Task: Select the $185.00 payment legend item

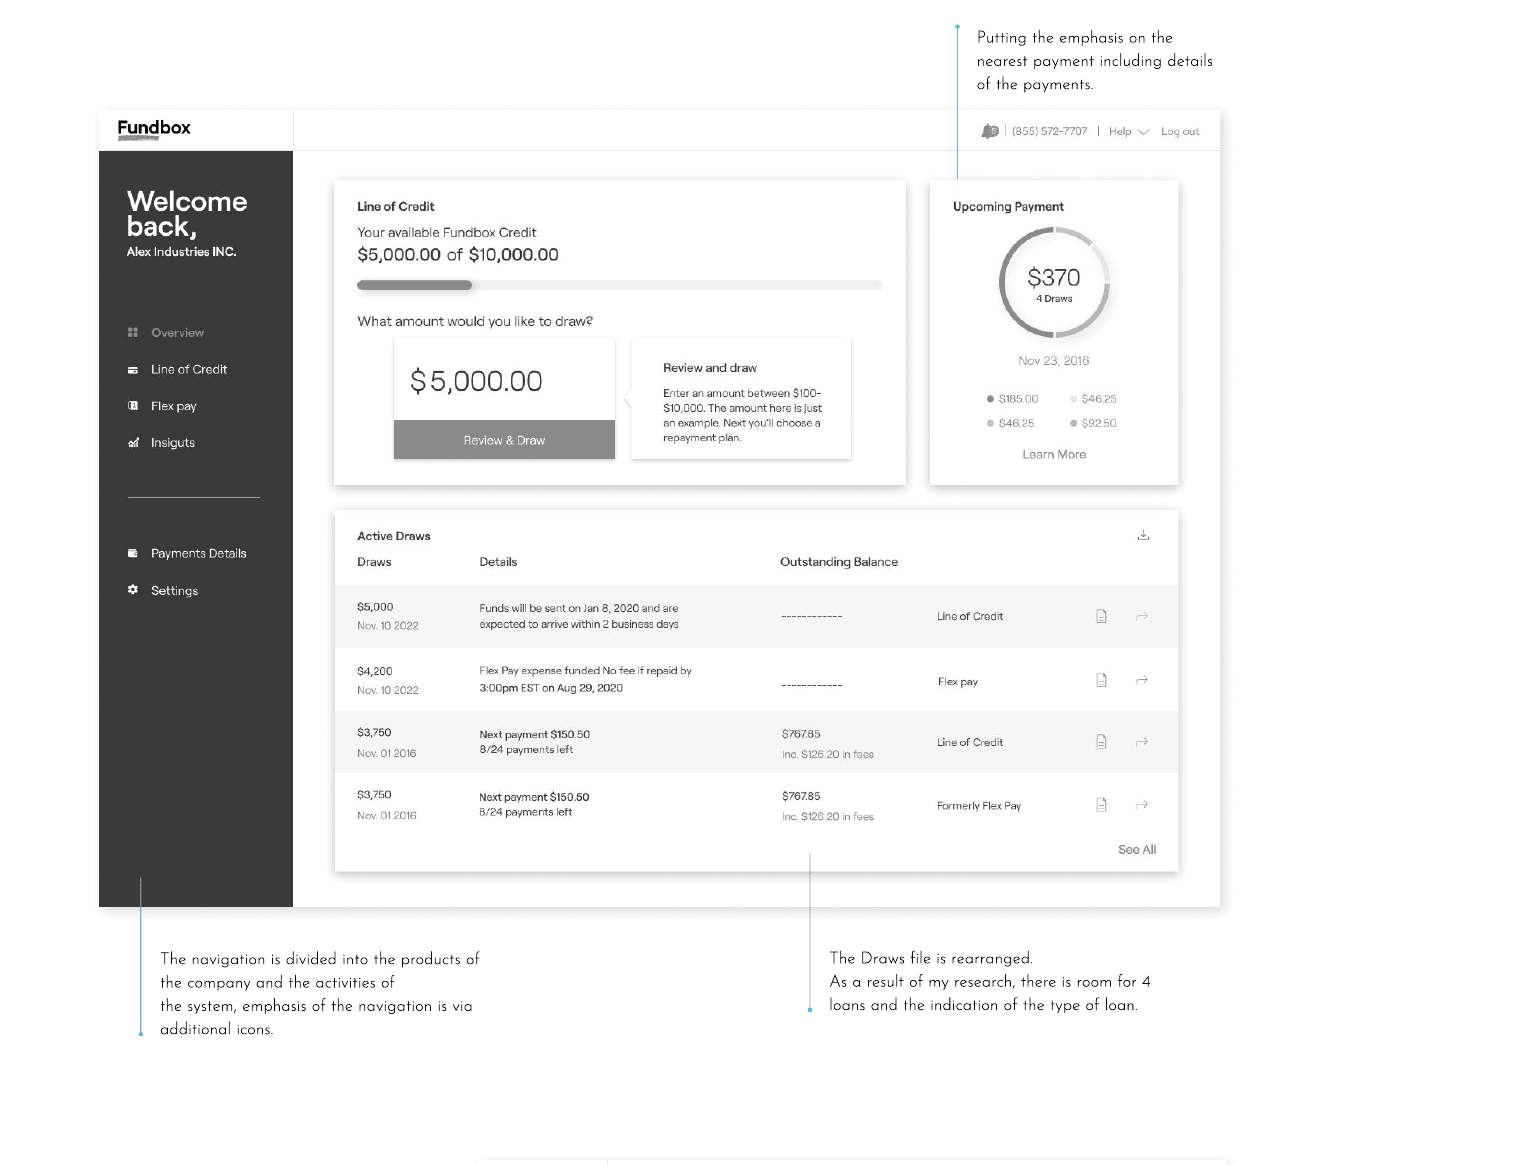Action: [x=1012, y=399]
